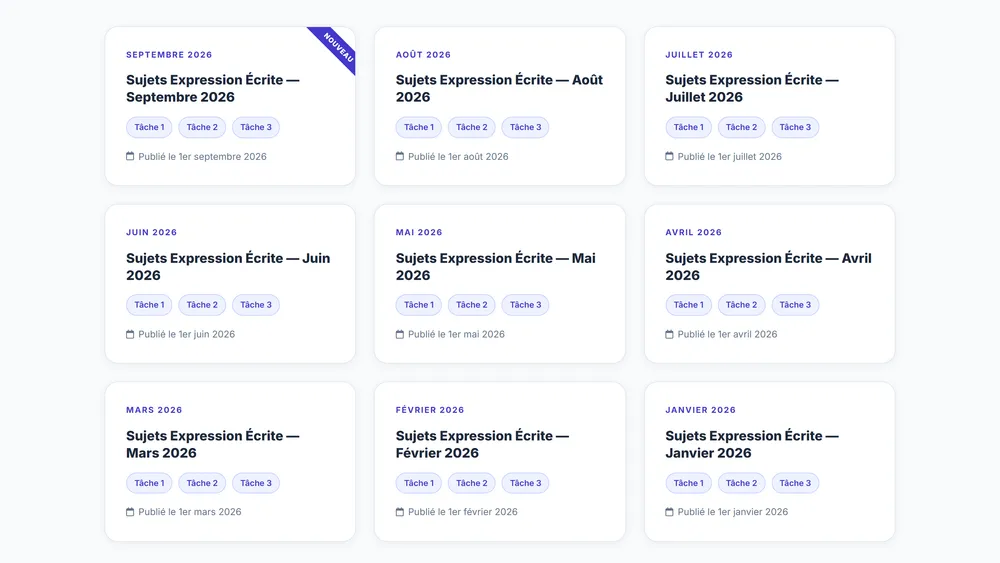Open Sujets Expression Écrite — Juin 2026 title

point(228,267)
